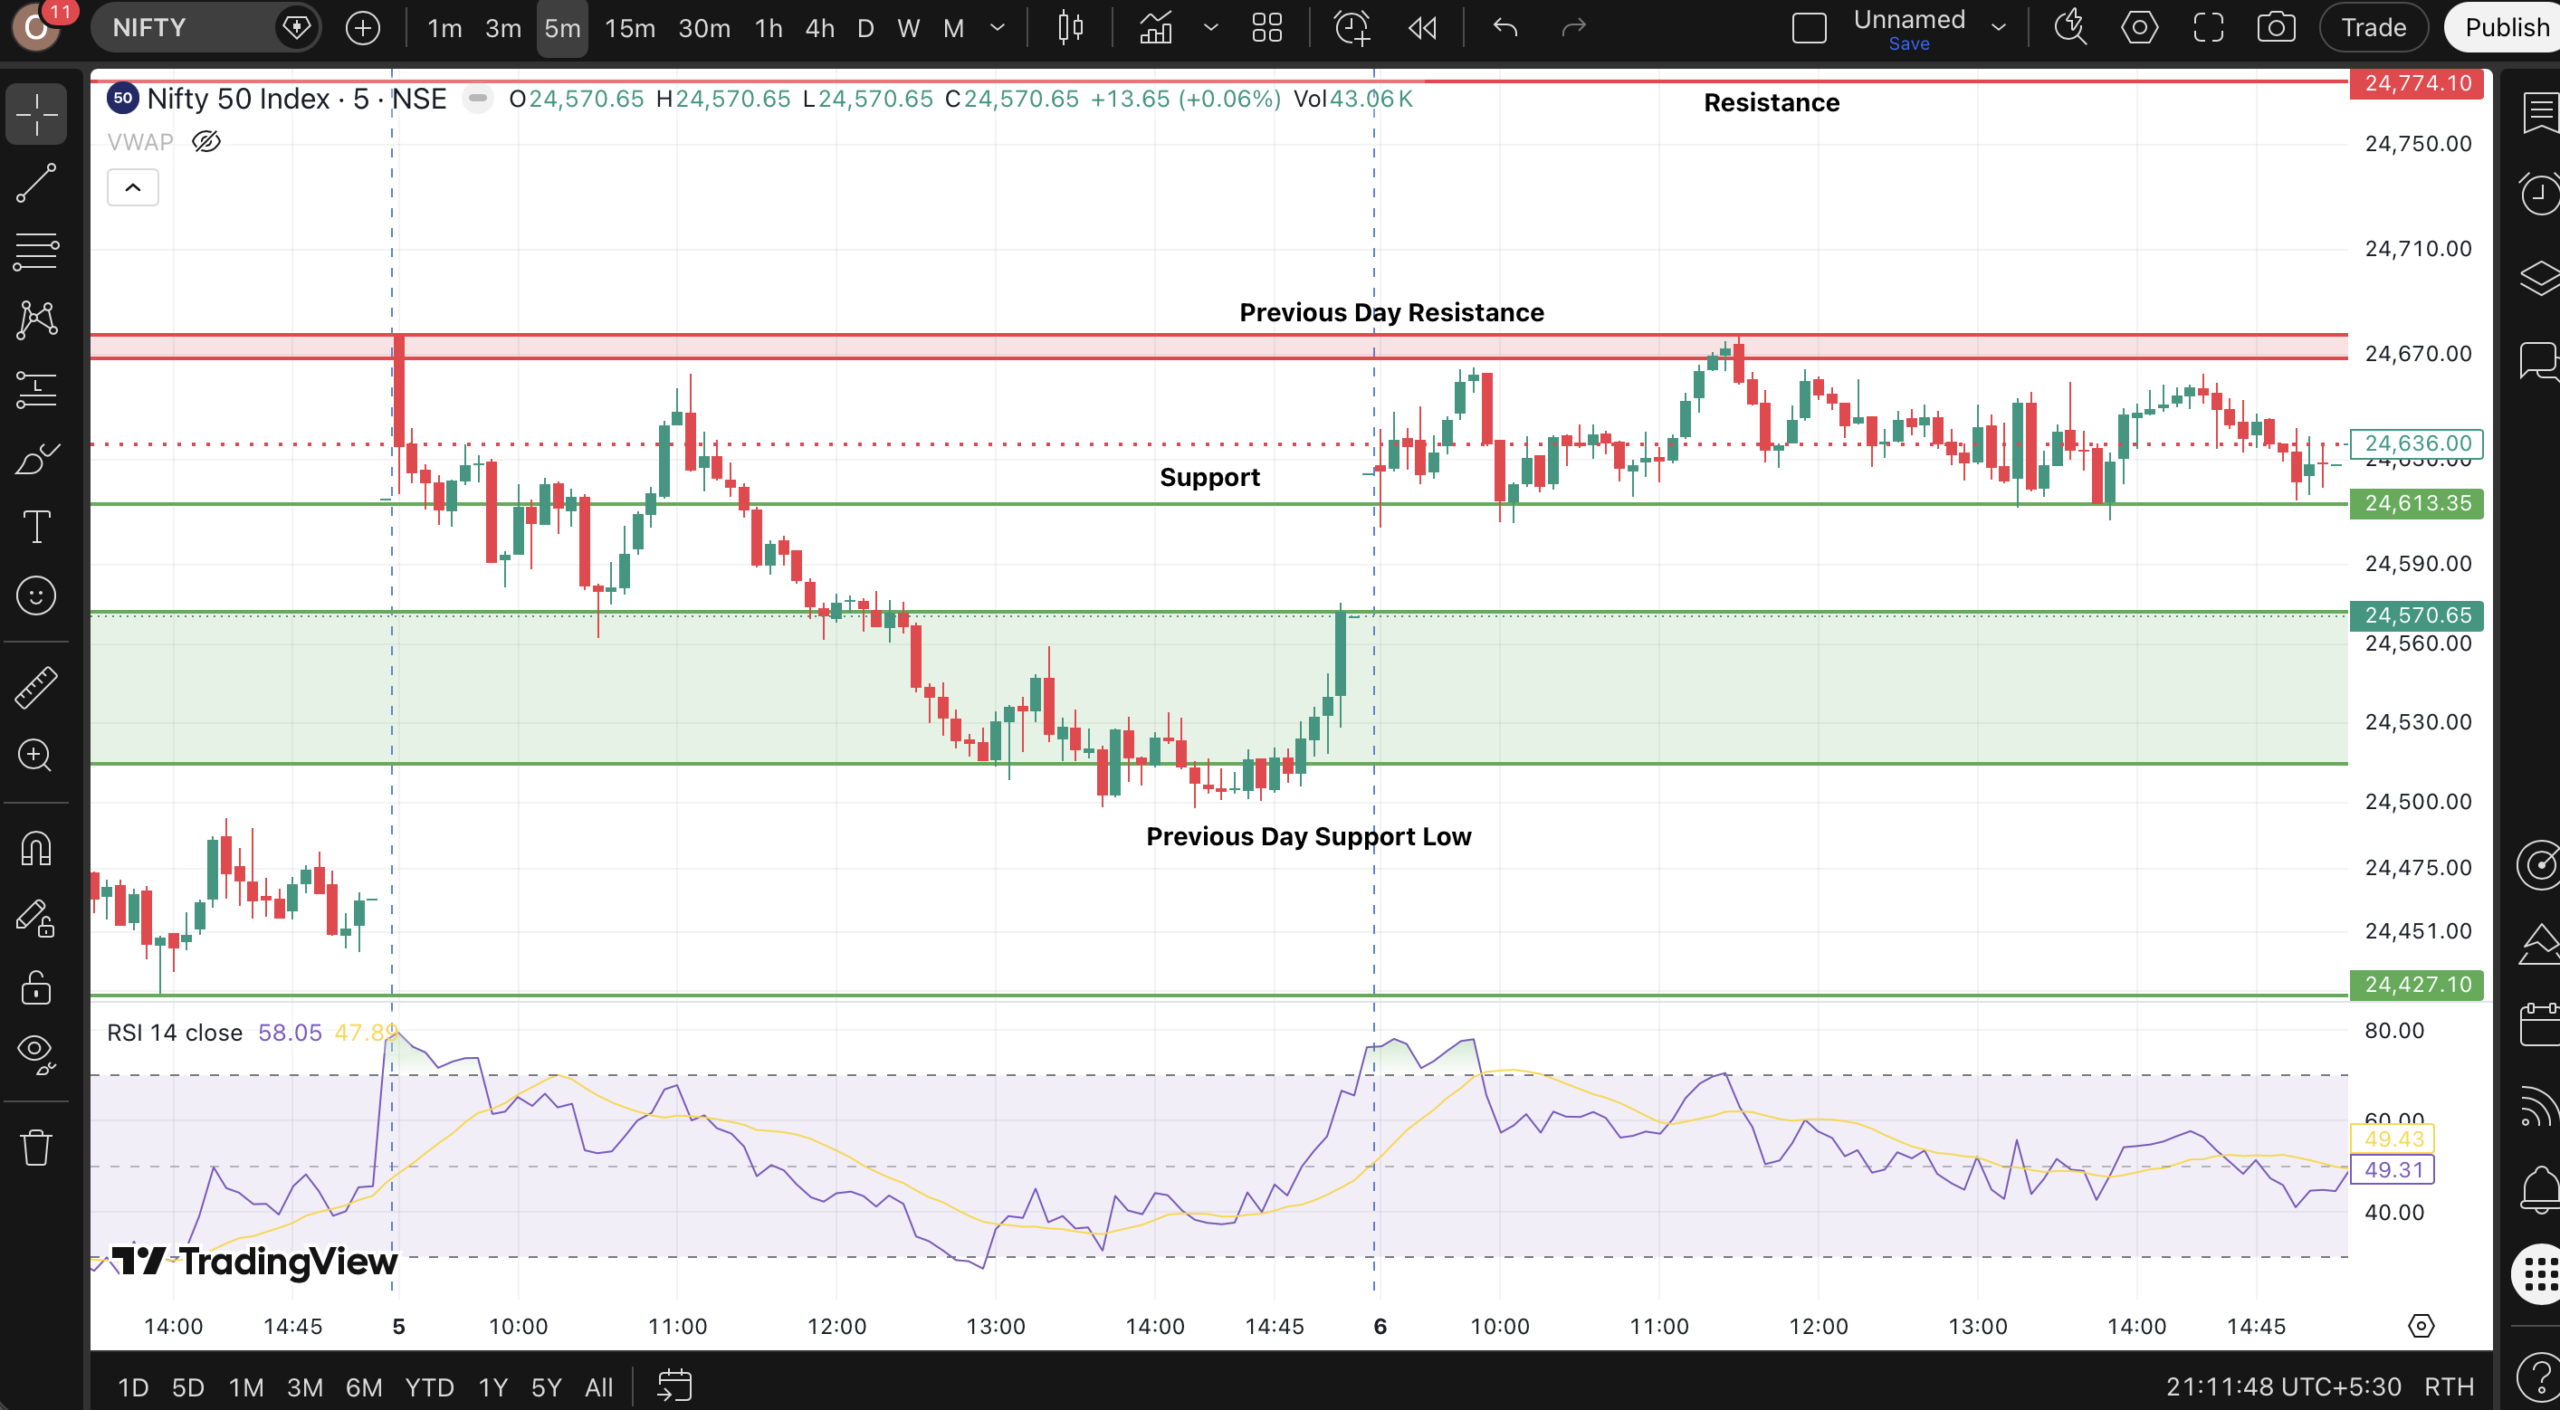Open timezone setting 21:11:48 UTC+5:30
This screenshot has width=2560, height=1410.
pyautogui.click(x=2284, y=1387)
